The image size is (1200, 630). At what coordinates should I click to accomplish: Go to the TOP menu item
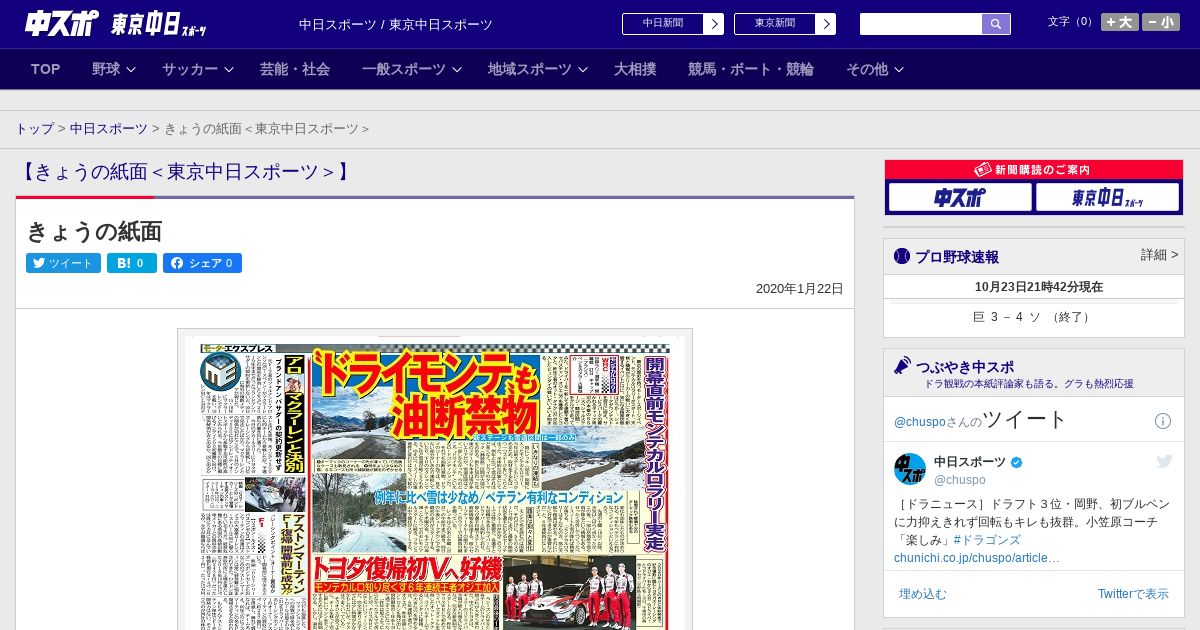pos(46,69)
